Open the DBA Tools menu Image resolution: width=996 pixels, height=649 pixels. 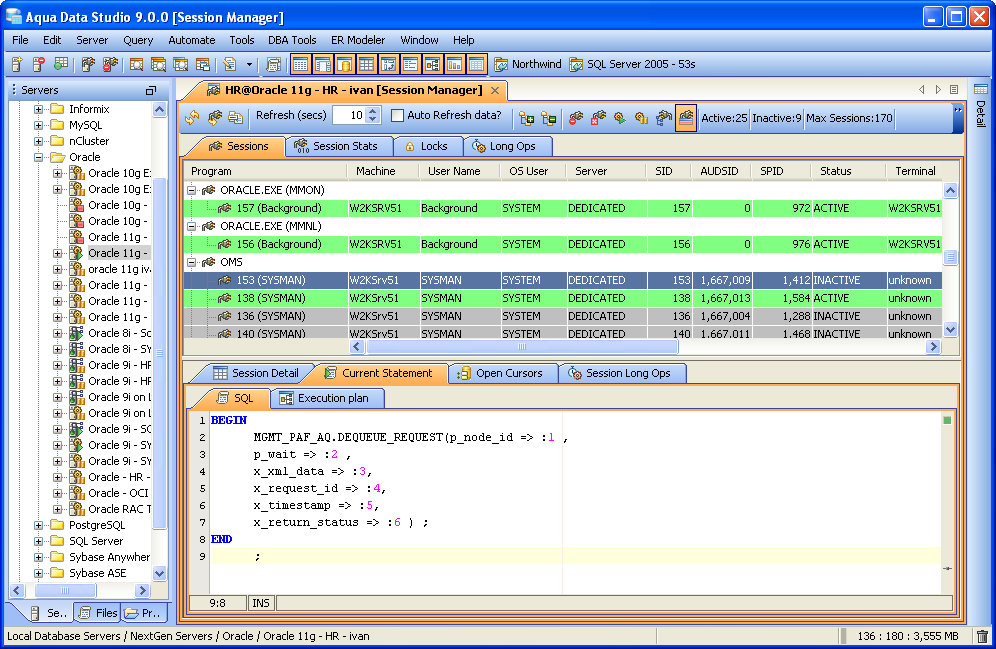coord(292,40)
